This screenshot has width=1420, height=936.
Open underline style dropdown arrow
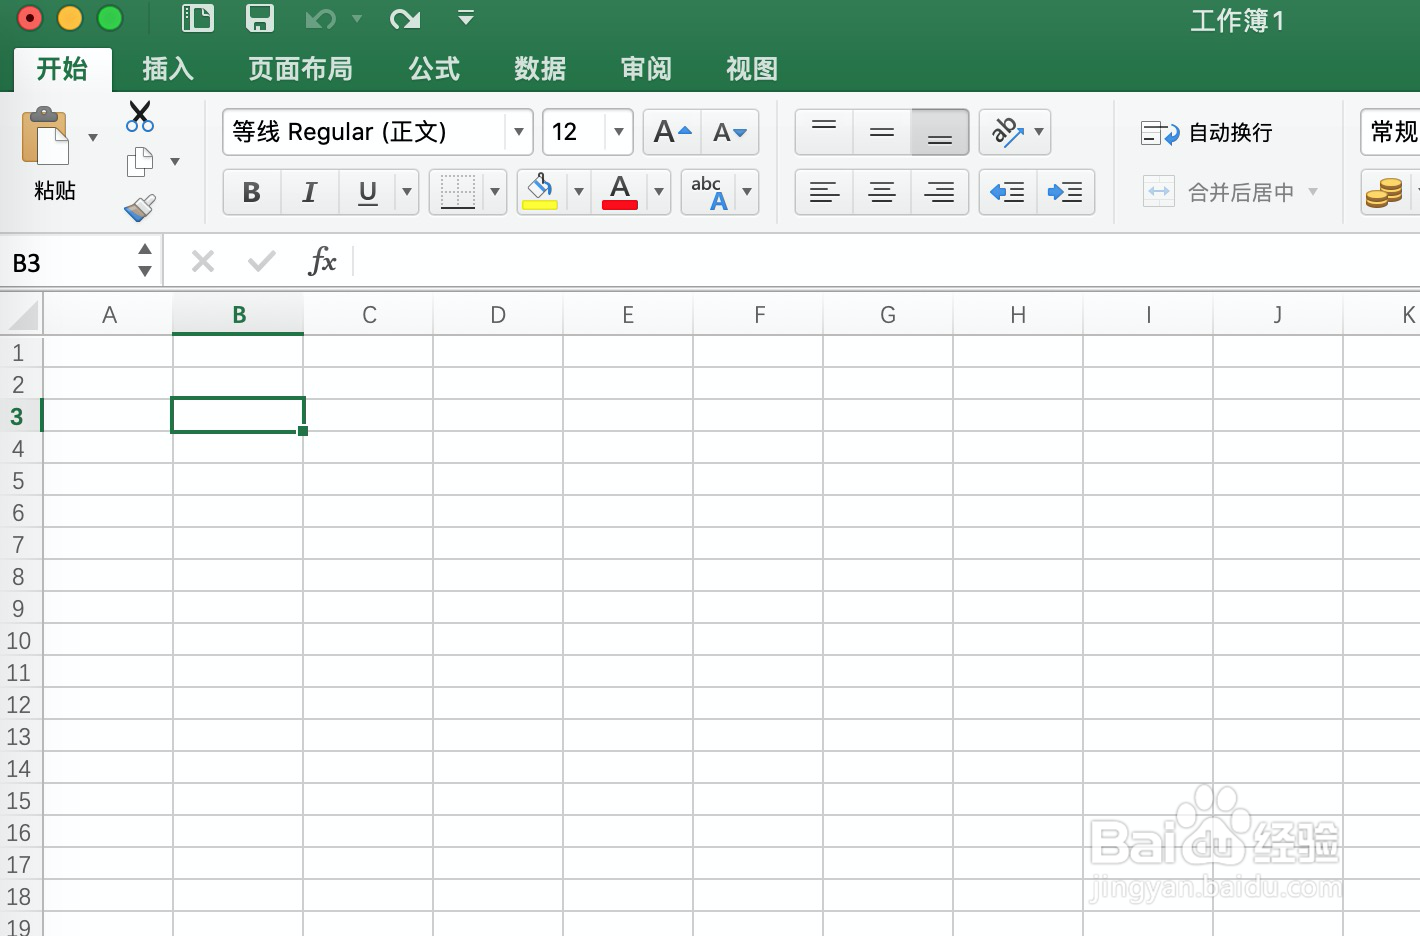tap(407, 192)
